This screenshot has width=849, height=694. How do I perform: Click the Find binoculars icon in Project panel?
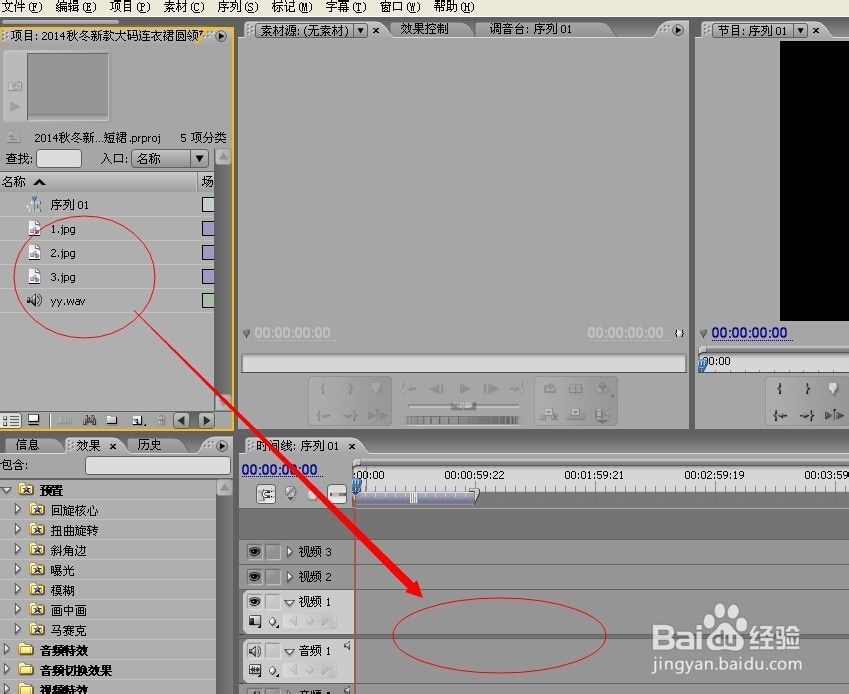pyautogui.click(x=89, y=420)
